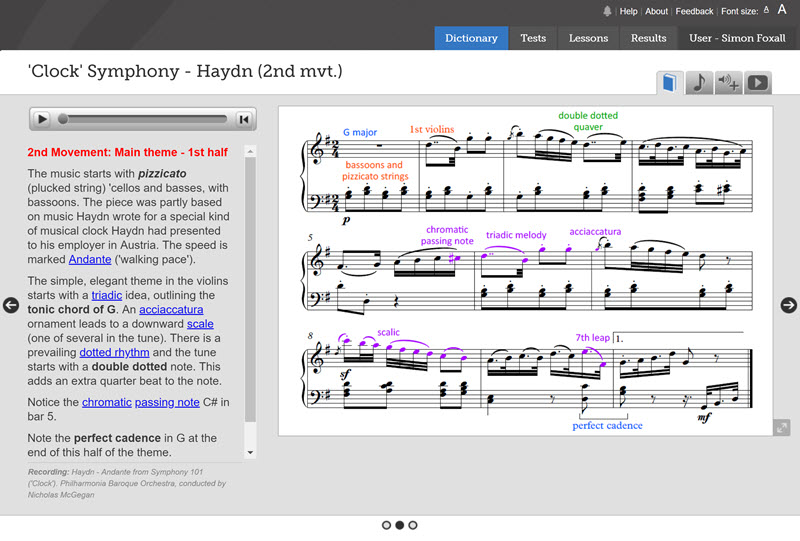Click the 'chromatic passing note' score annotation
This screenshot has height=541, width=800.
click(x=447, y=235)
